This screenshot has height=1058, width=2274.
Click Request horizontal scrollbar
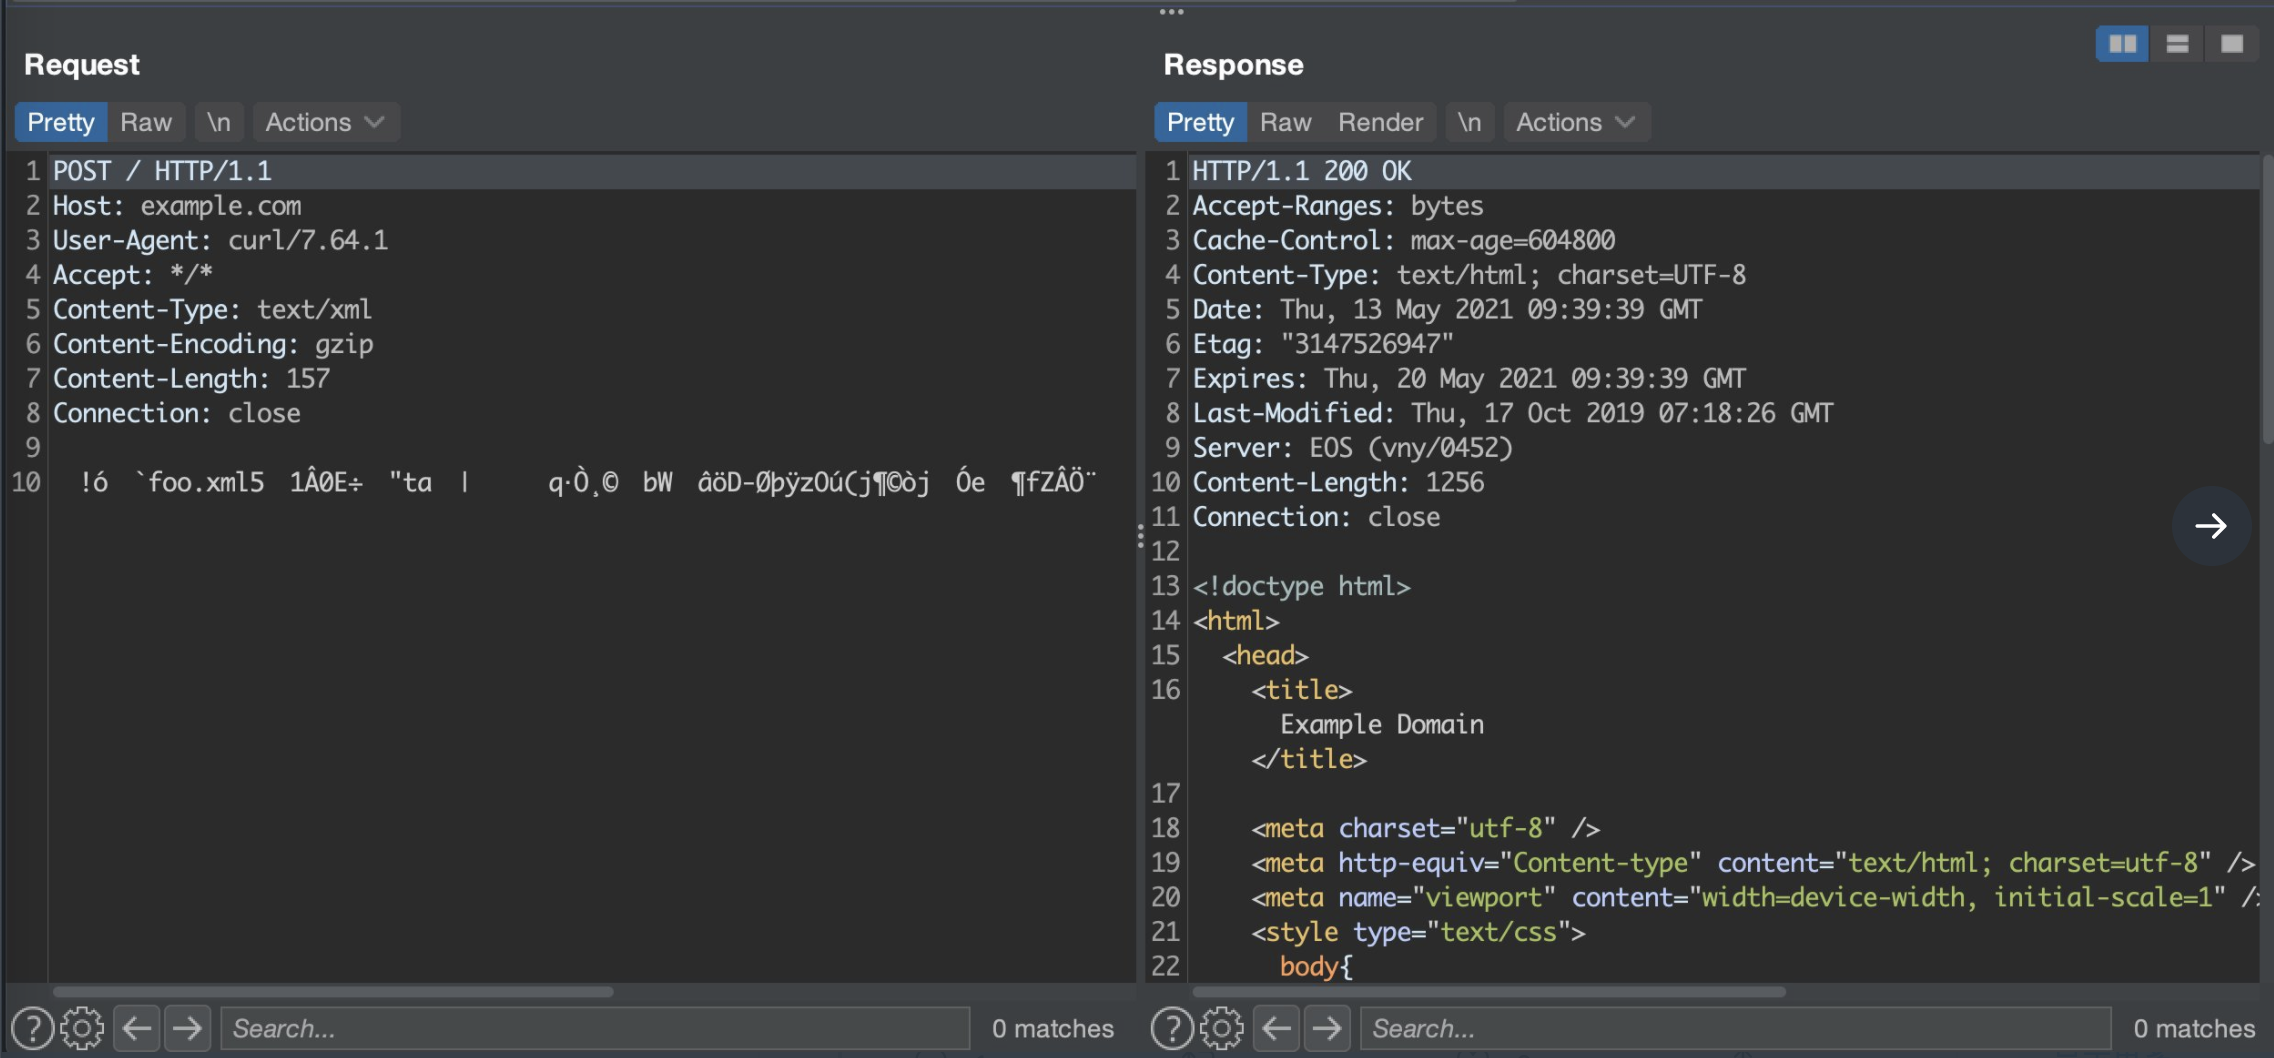tap(333, 992)
